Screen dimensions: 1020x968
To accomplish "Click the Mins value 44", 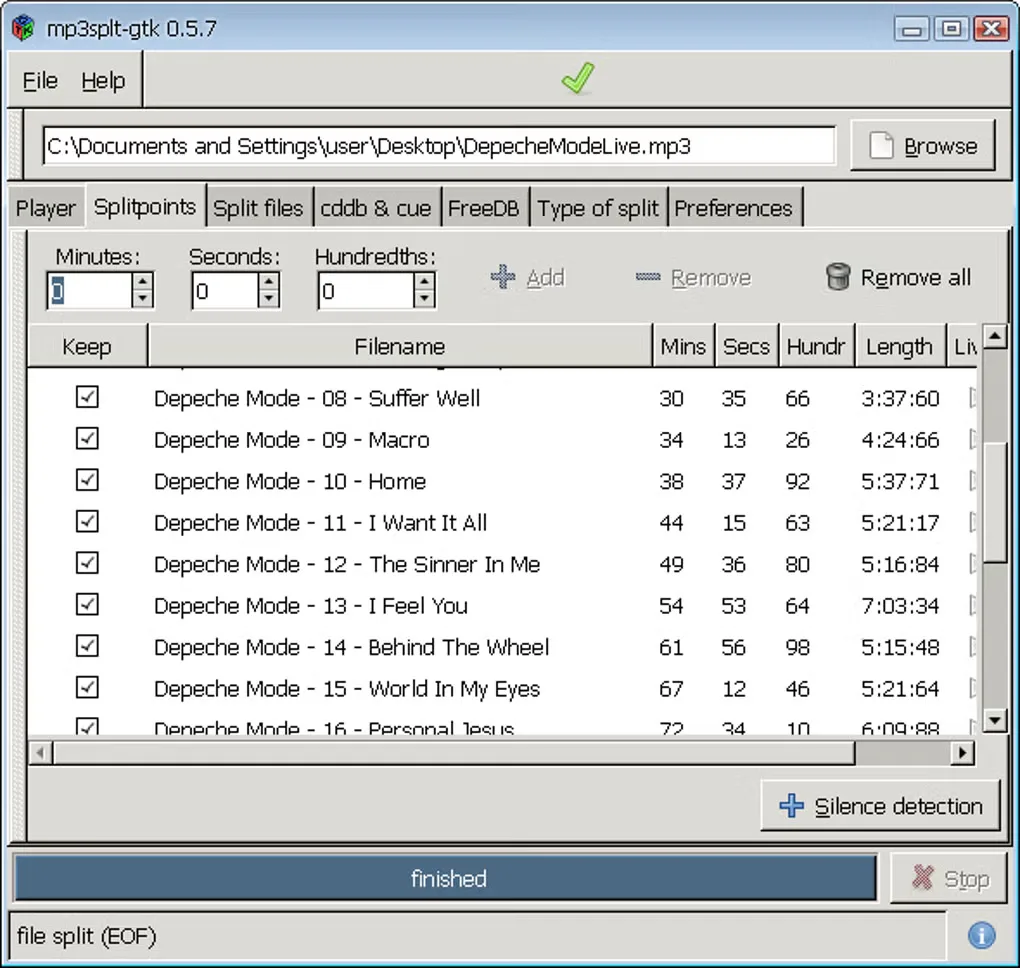I will [671, 522].
